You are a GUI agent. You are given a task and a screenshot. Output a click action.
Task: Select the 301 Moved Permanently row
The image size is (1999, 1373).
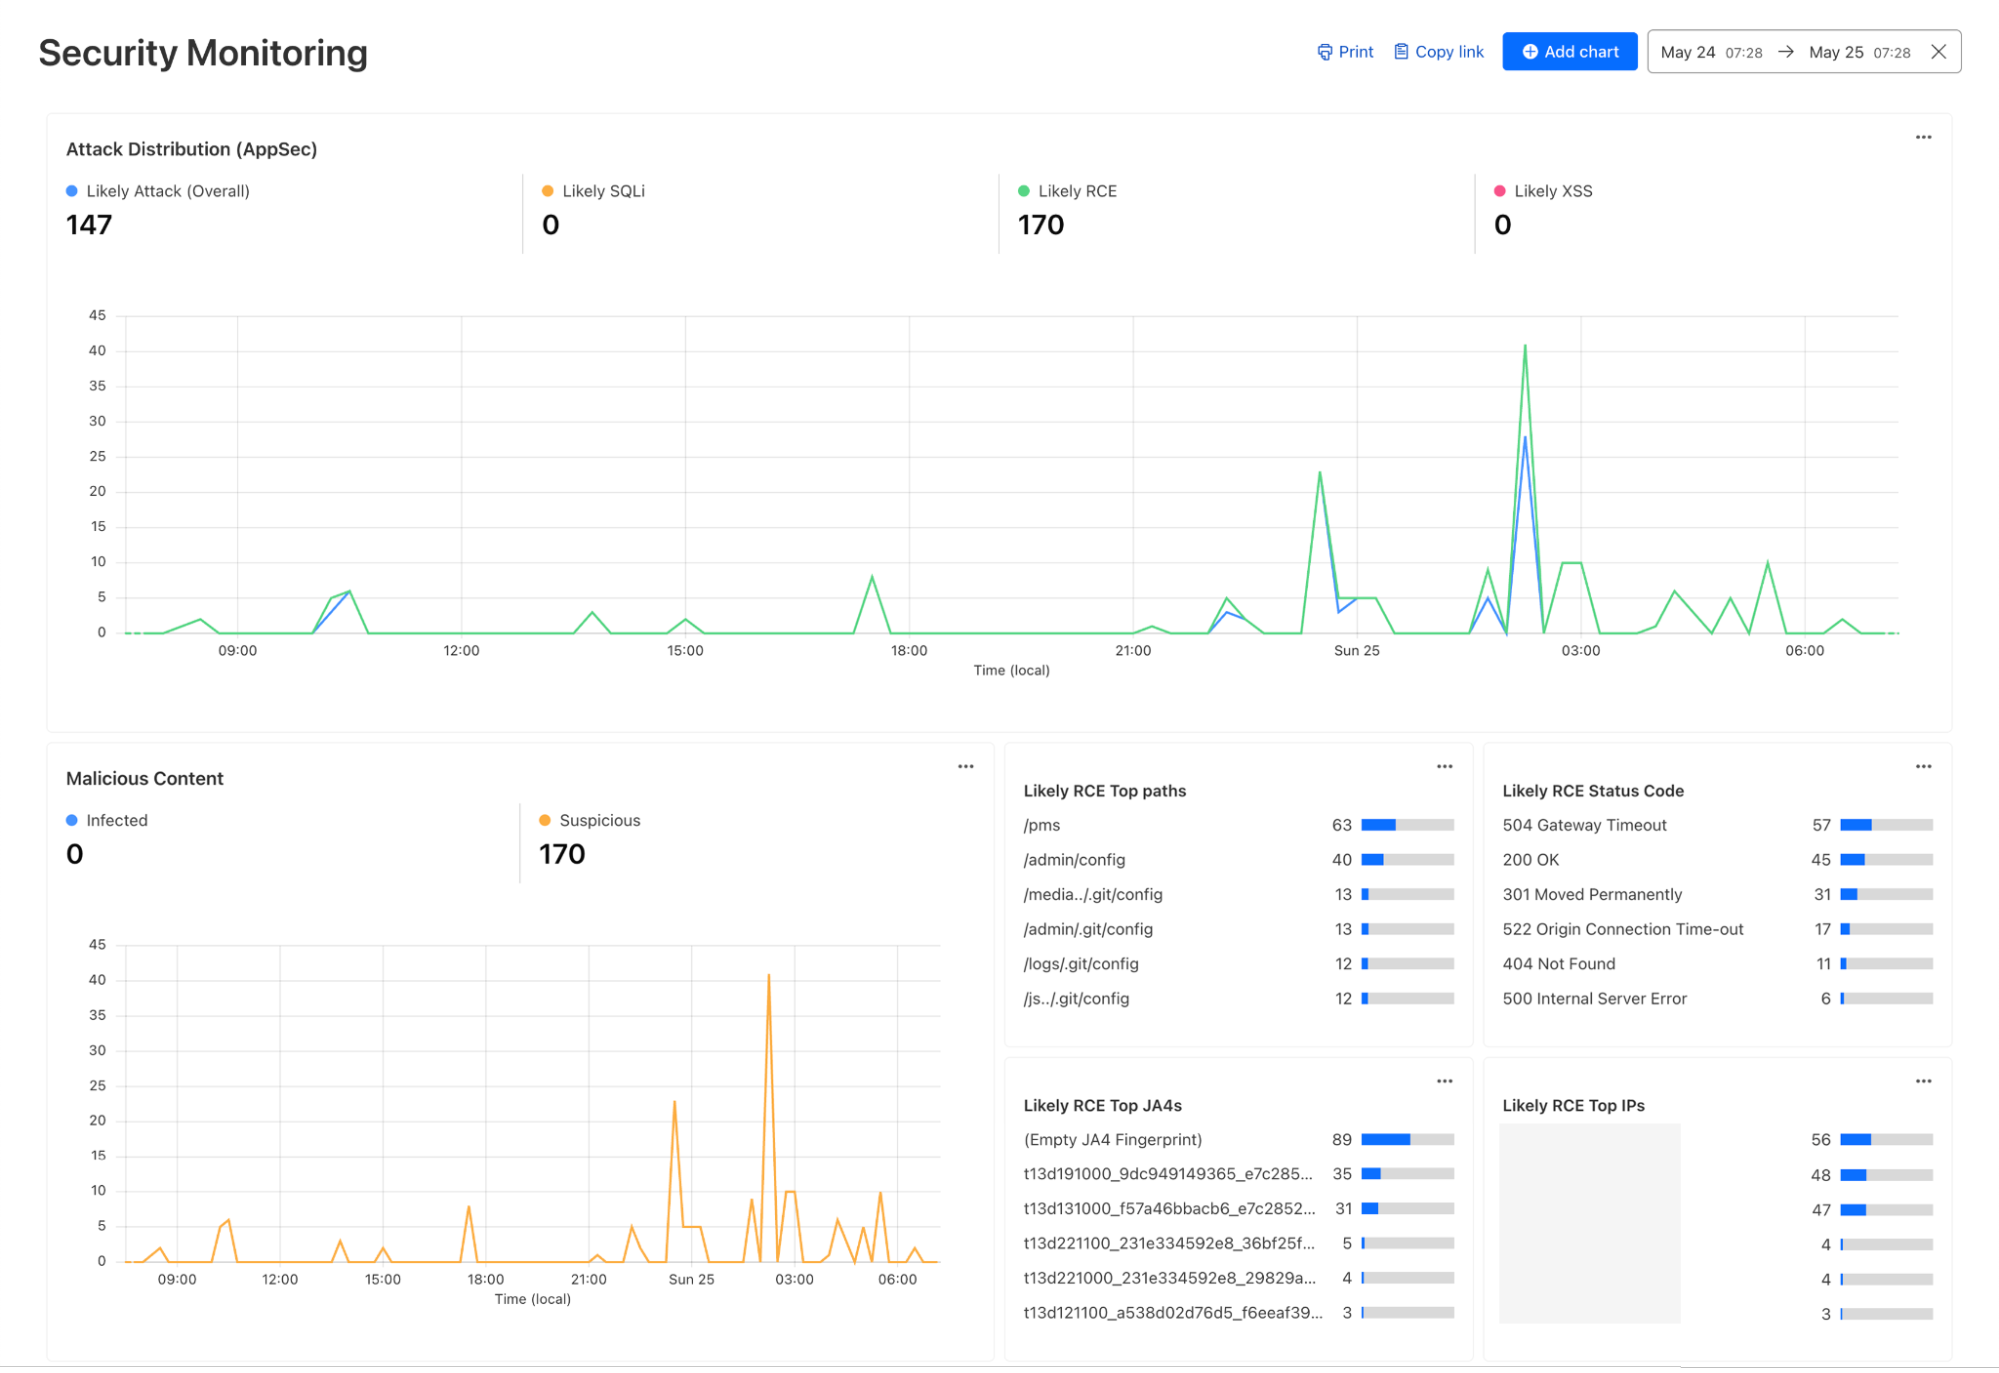click(1717, 894)
